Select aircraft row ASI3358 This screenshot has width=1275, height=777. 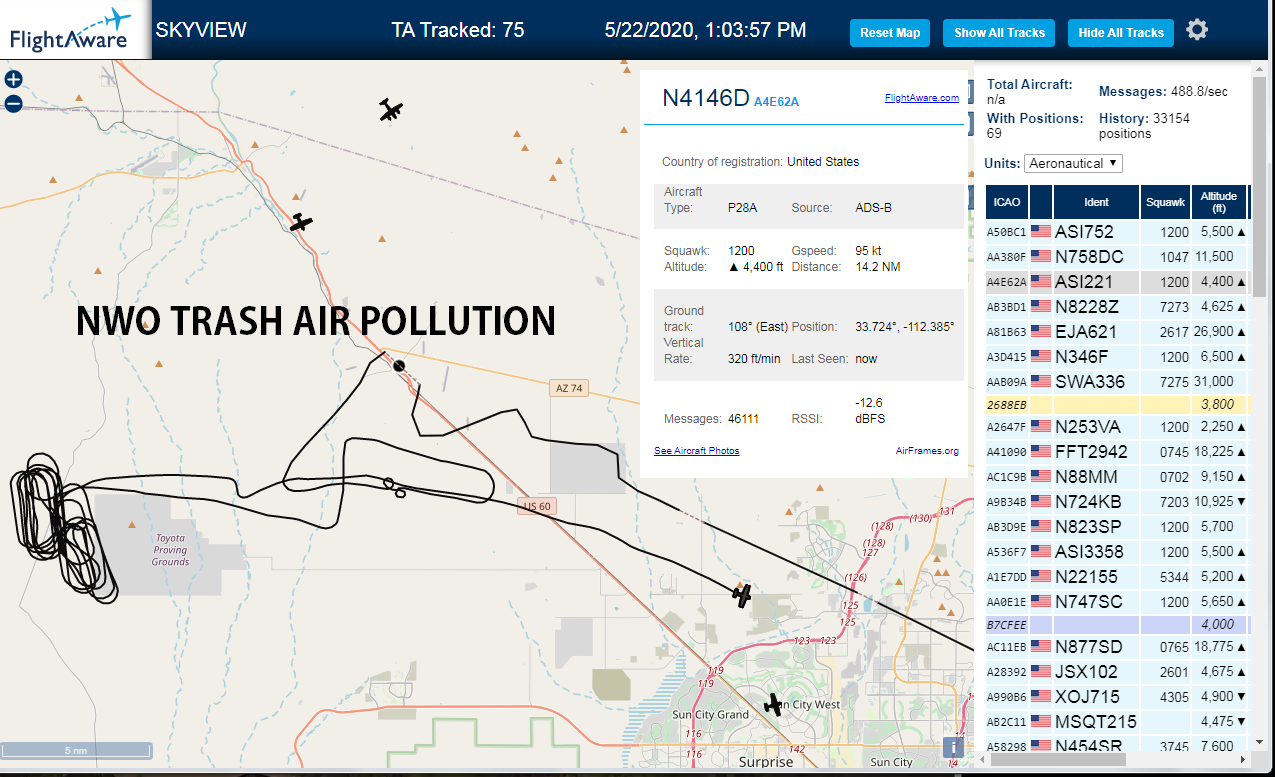click(x=1117, y=552)
